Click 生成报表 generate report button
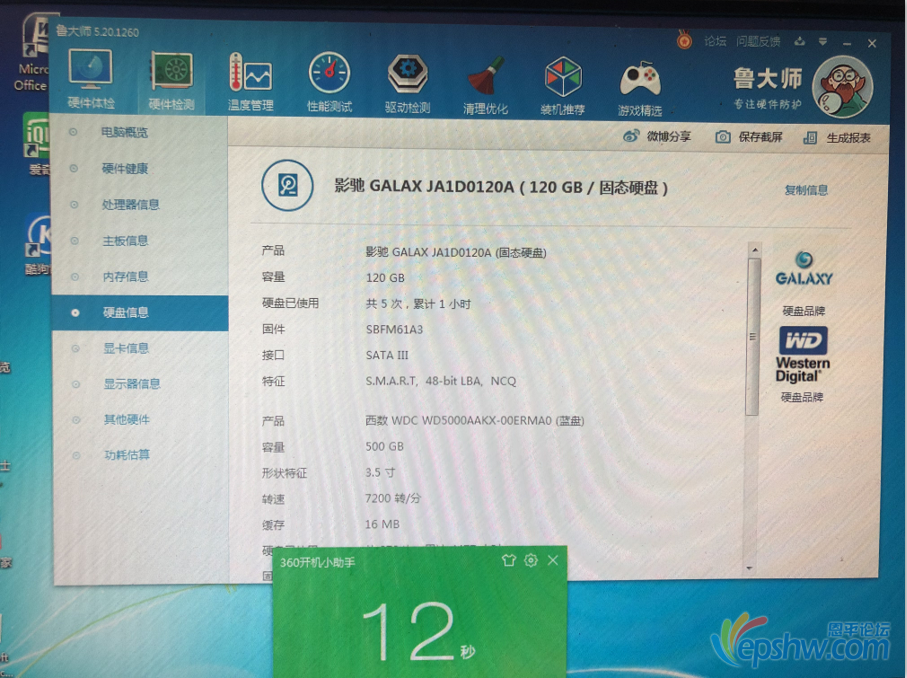The height and width of the screenshot is (678, 907). click(837, 138)
